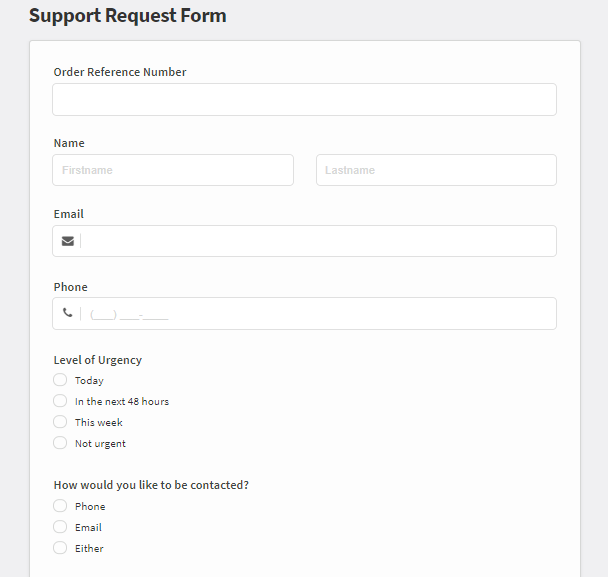Select Either contact method option
The width and height of the screenshot is (608, 577).
click(60, 548)
